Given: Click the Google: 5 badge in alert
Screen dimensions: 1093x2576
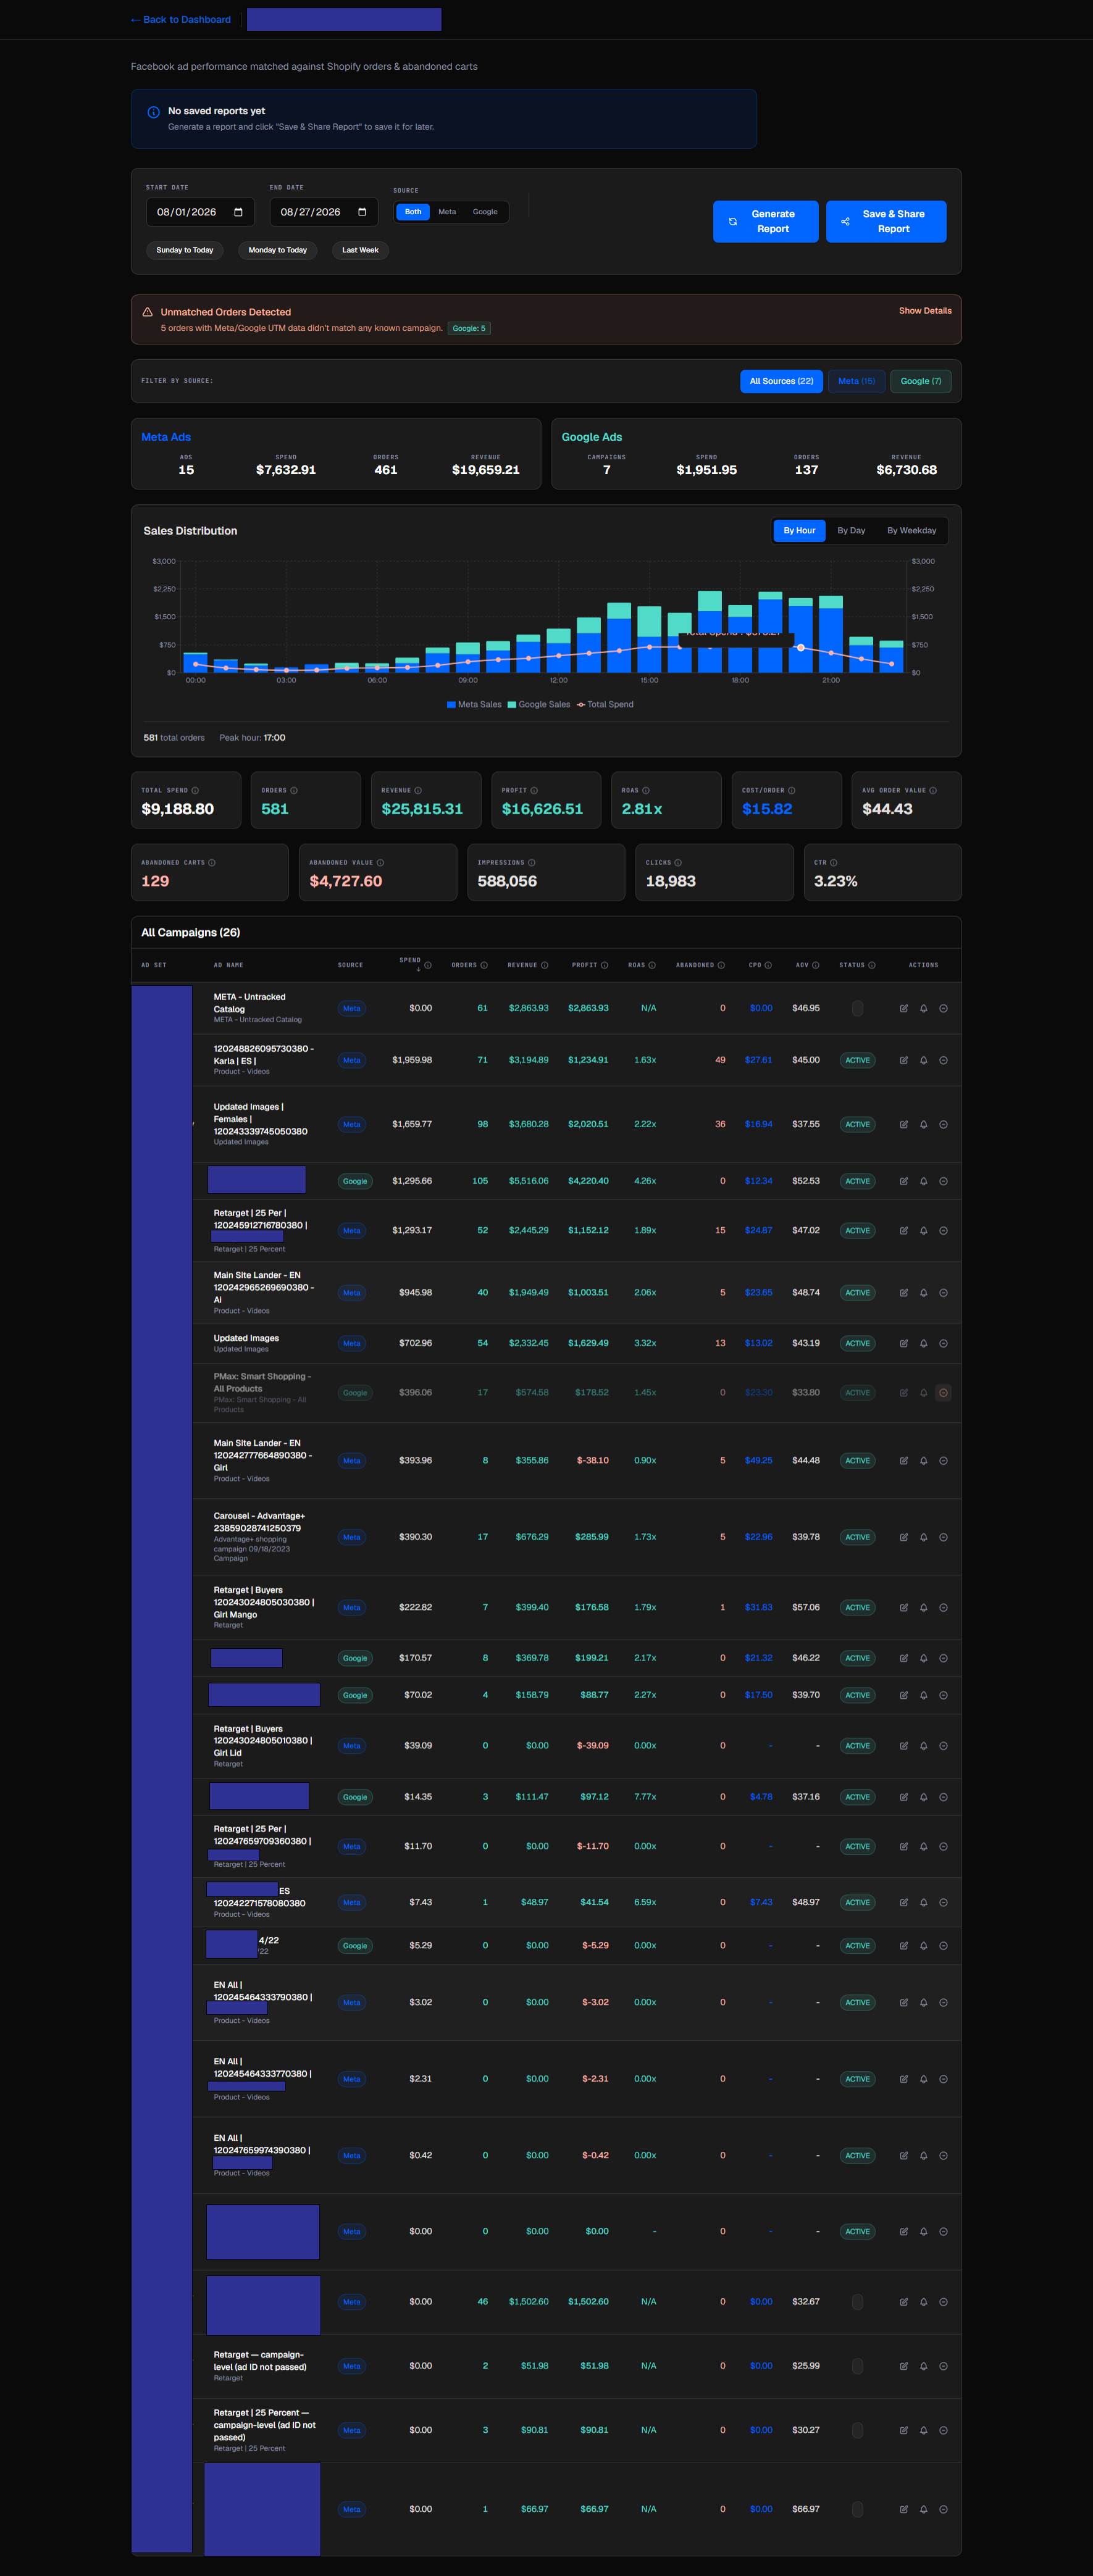Looking at the screenshot, I should pyautogui.click(x=469, y=328).
